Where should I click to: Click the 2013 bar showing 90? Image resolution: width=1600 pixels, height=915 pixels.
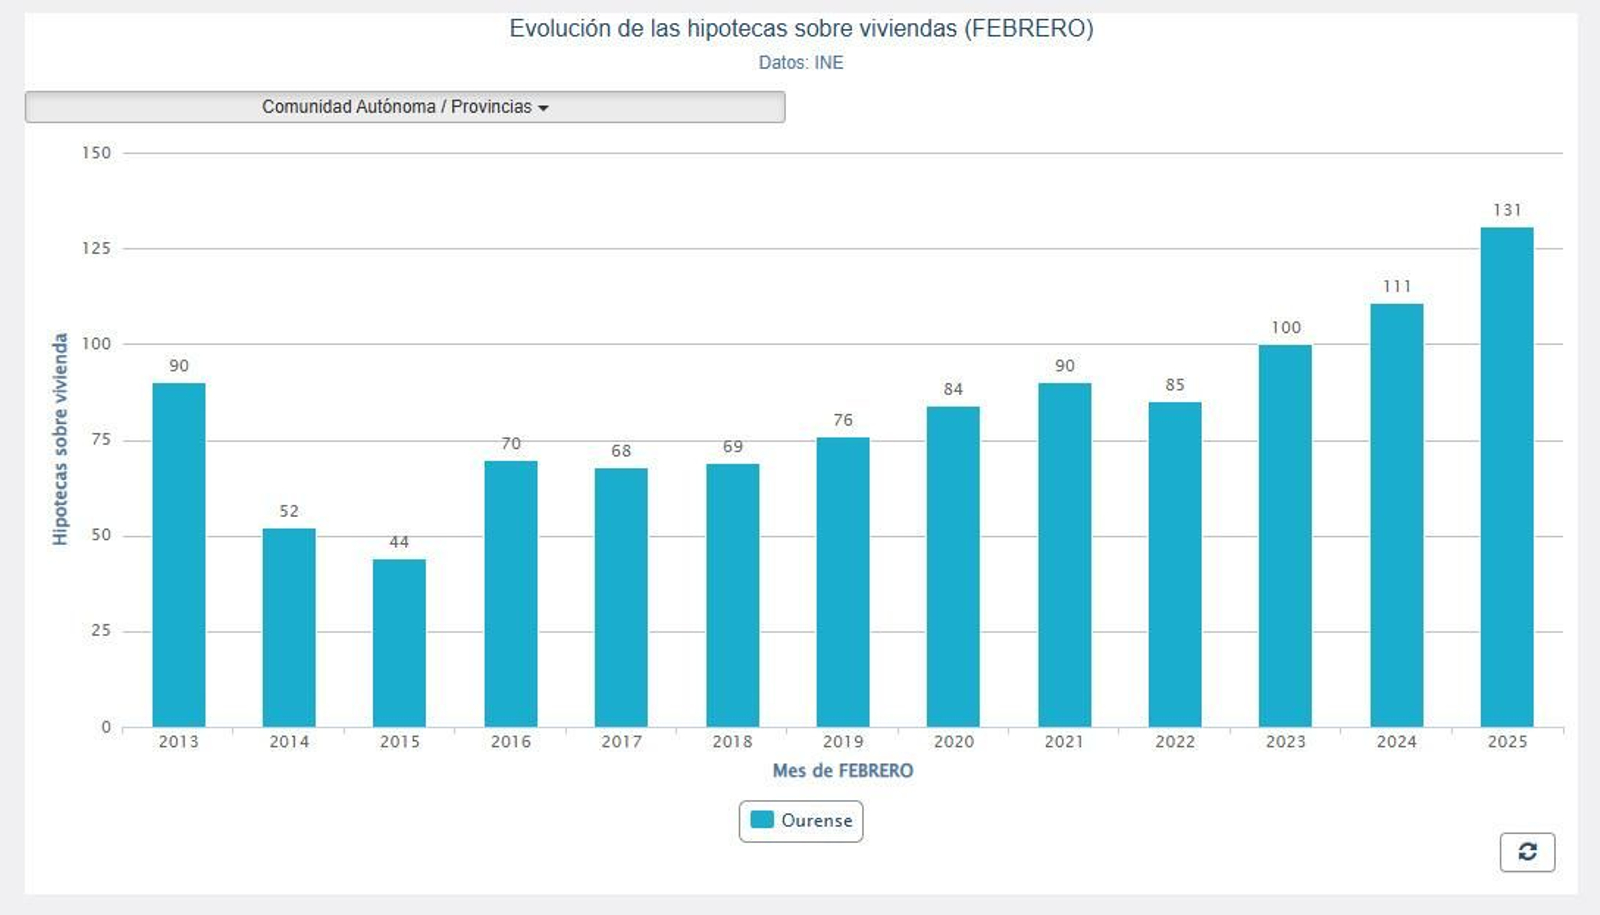pos(179,555)
